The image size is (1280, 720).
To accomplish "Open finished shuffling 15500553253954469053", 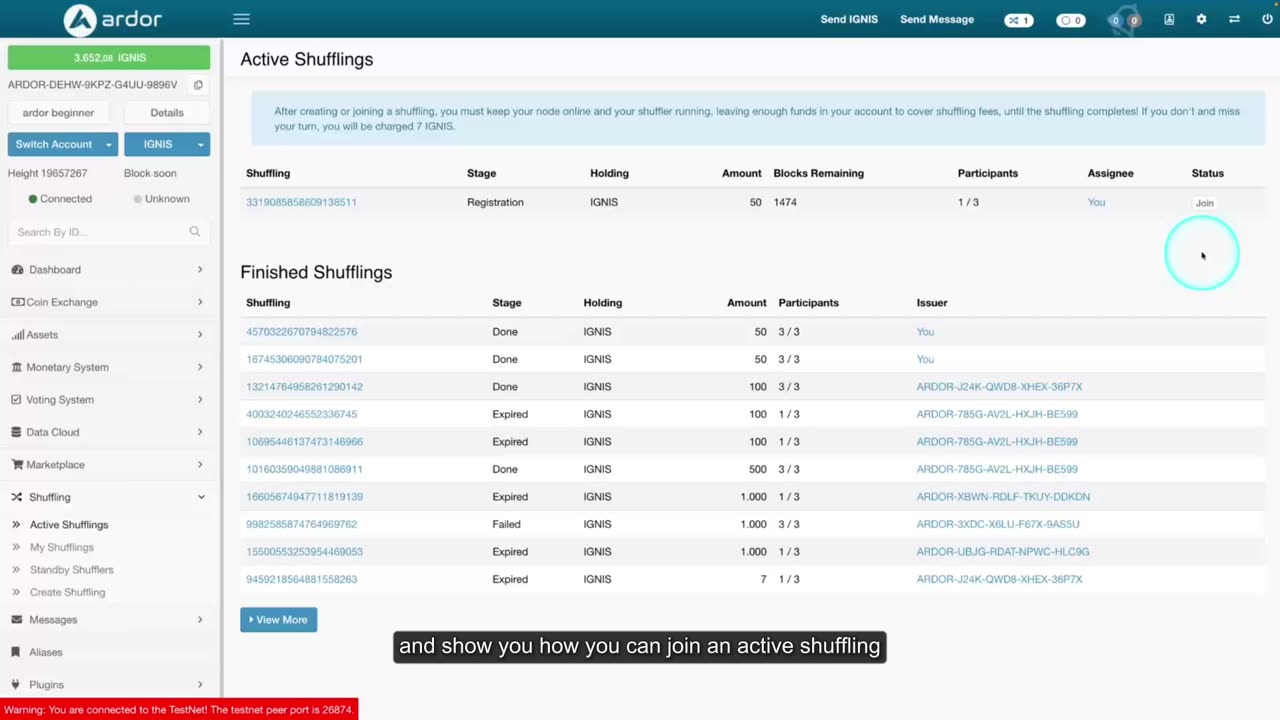I will pyautogui.click(x=304, y=552).
